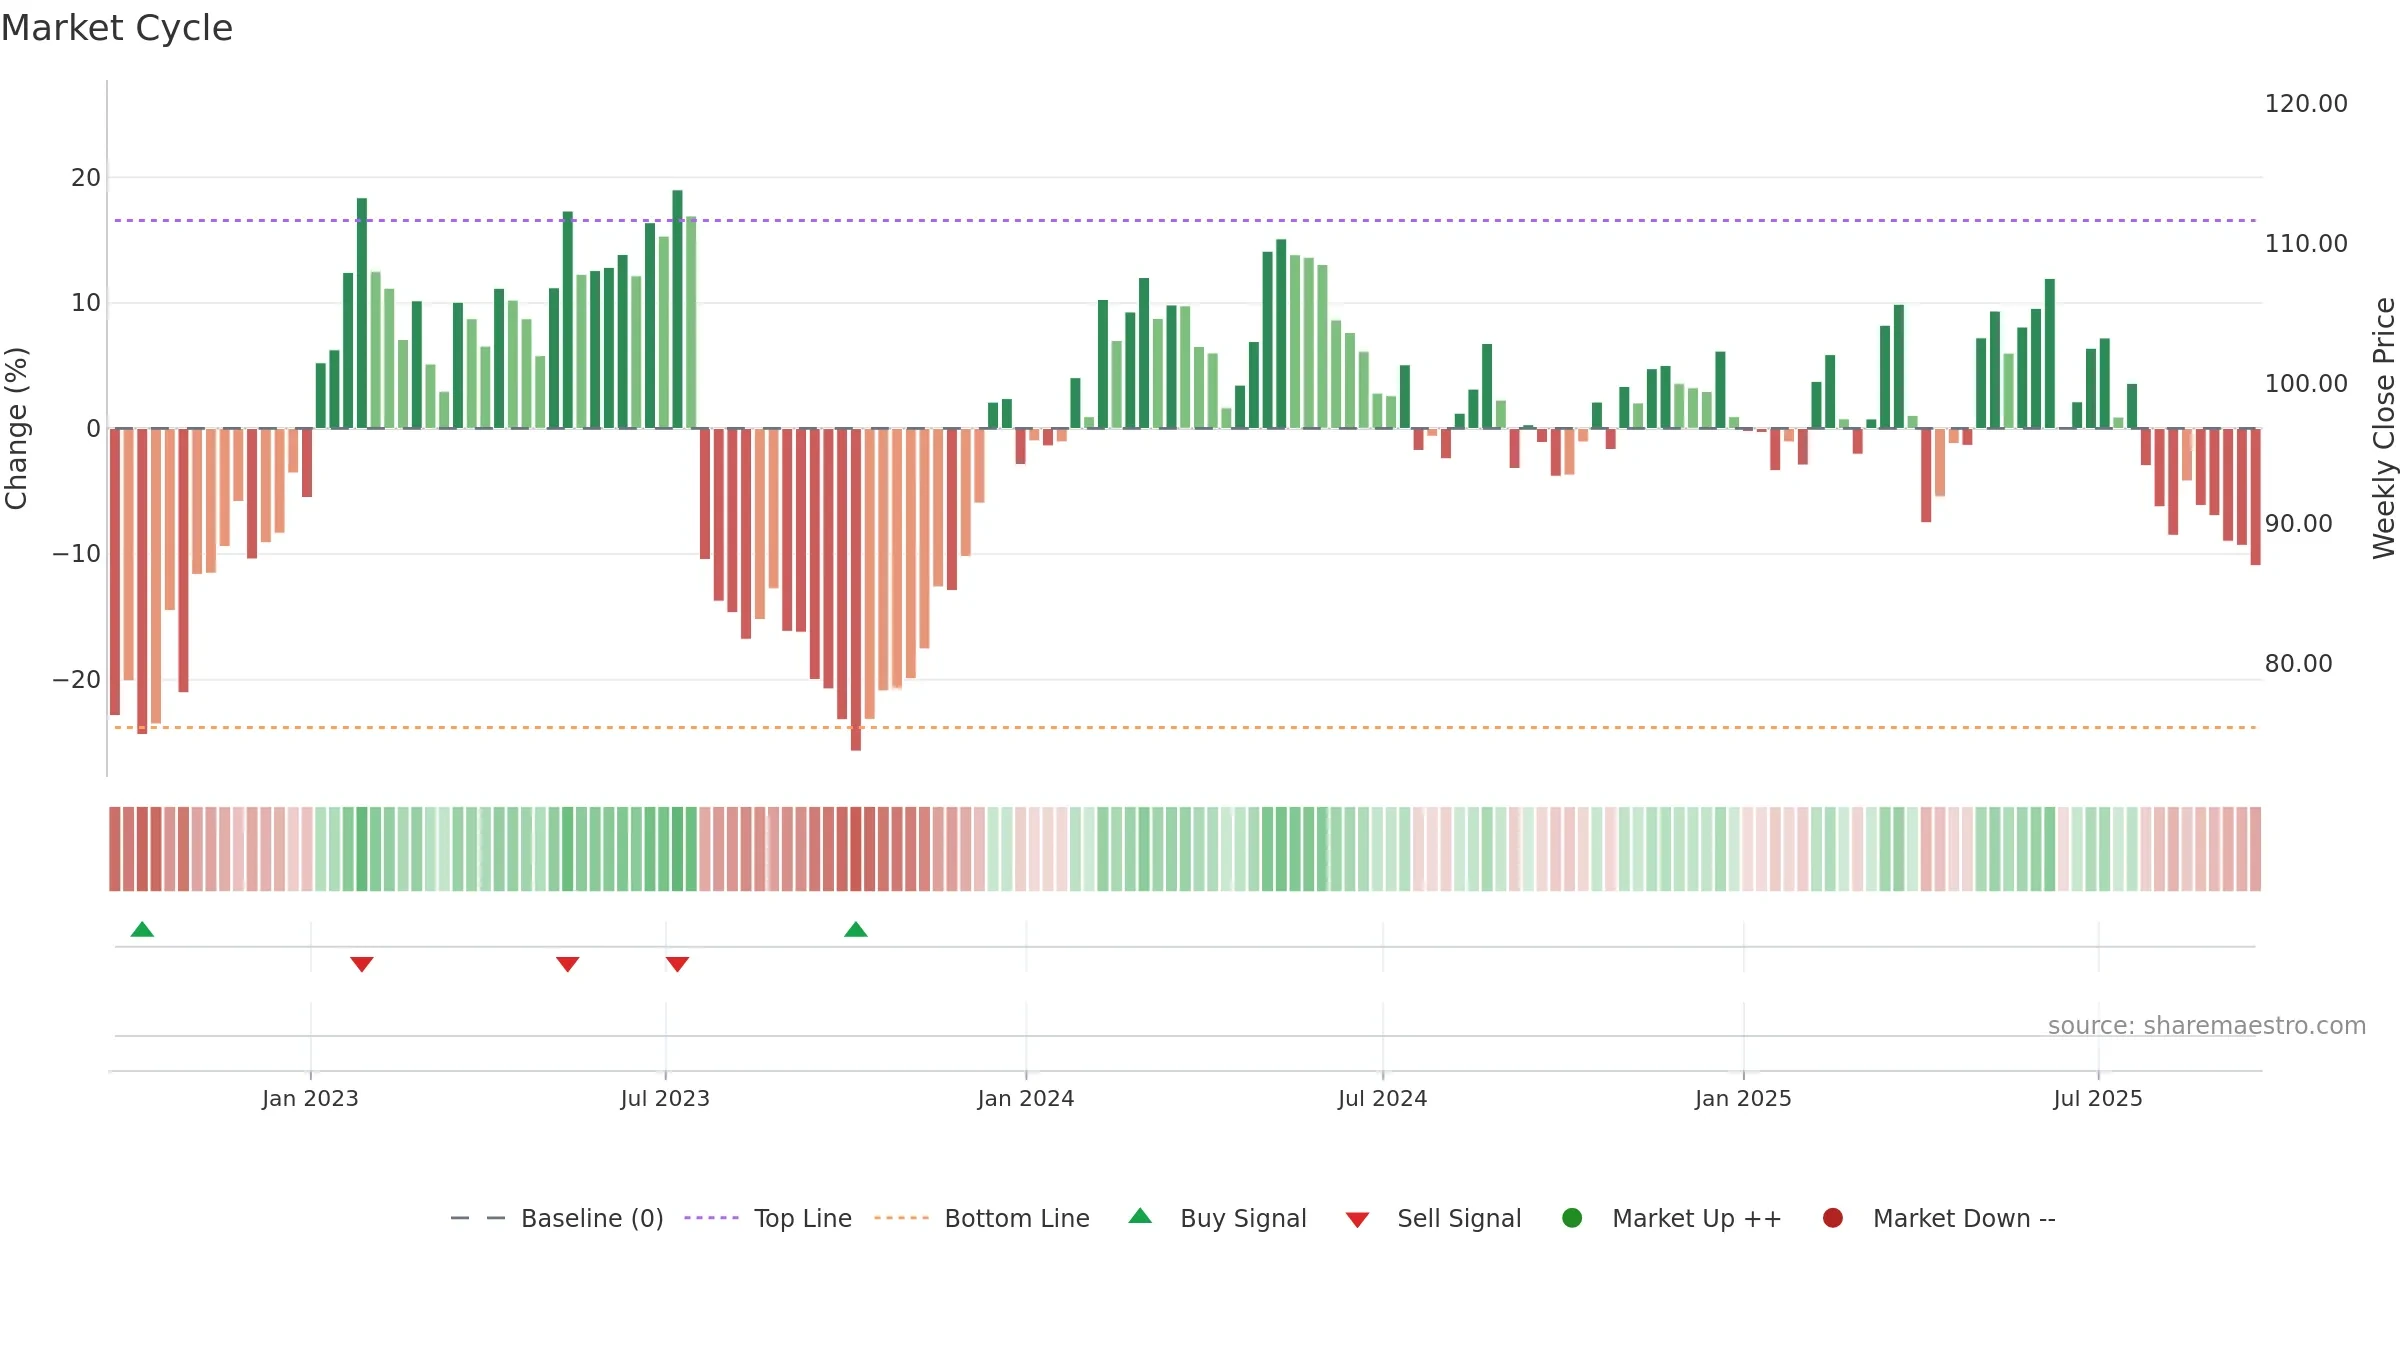The width and height of the screenshot is (2400, 1350).
Task: Click the tallest green bar near Jul 2023
Action: point(677,309)
